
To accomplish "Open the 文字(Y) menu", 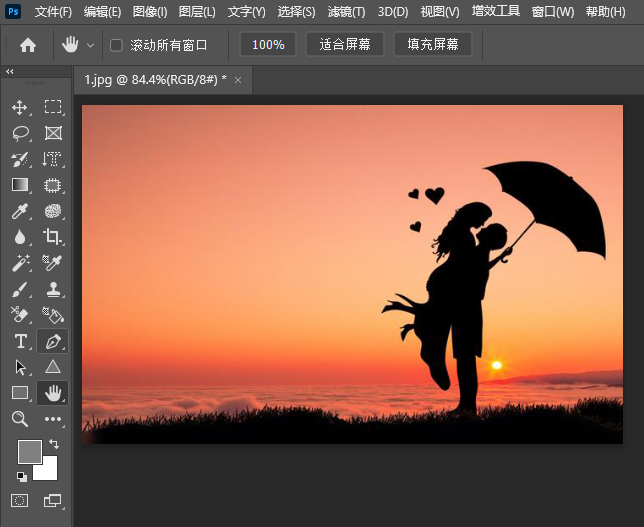I will point(246,12).
